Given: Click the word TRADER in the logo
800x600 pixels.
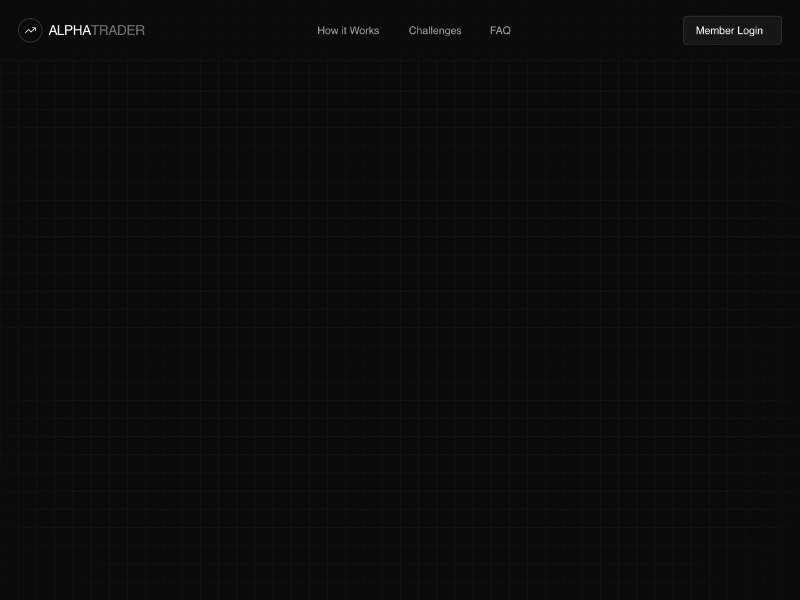Looking at the screenshot, I should pos(118,30).
